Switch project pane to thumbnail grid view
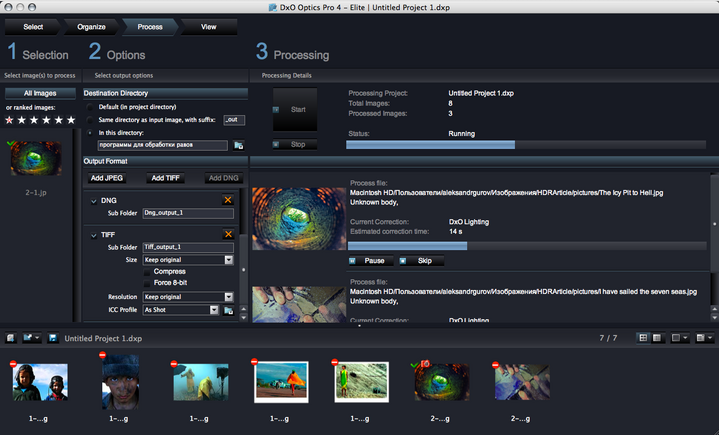719x435 pixels. coord(642,339)
